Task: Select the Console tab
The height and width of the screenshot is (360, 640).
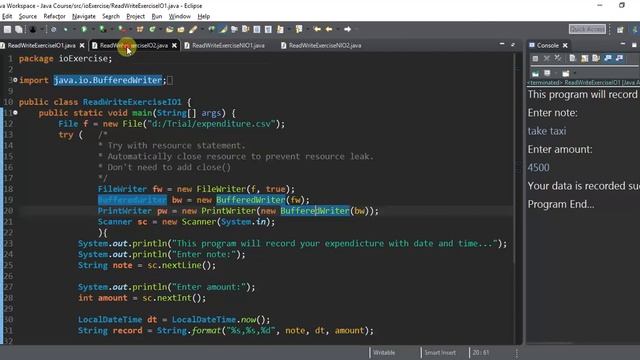Action: (x=547, y=45)
